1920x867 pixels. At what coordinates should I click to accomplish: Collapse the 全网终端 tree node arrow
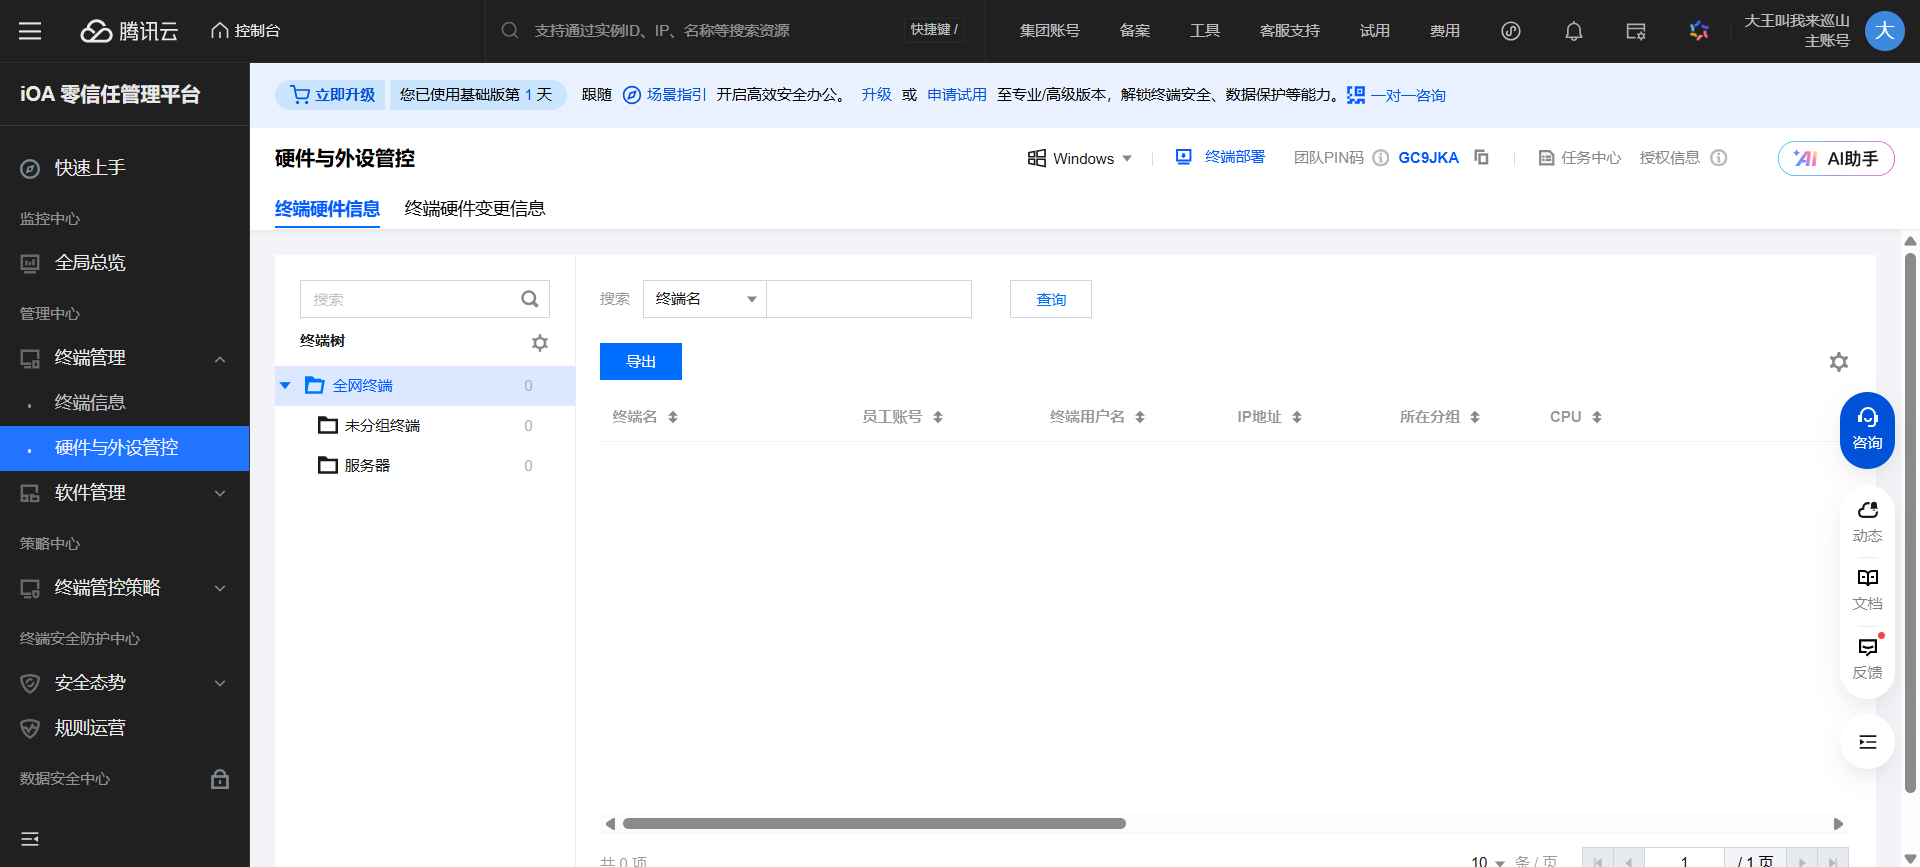point(285,386)
